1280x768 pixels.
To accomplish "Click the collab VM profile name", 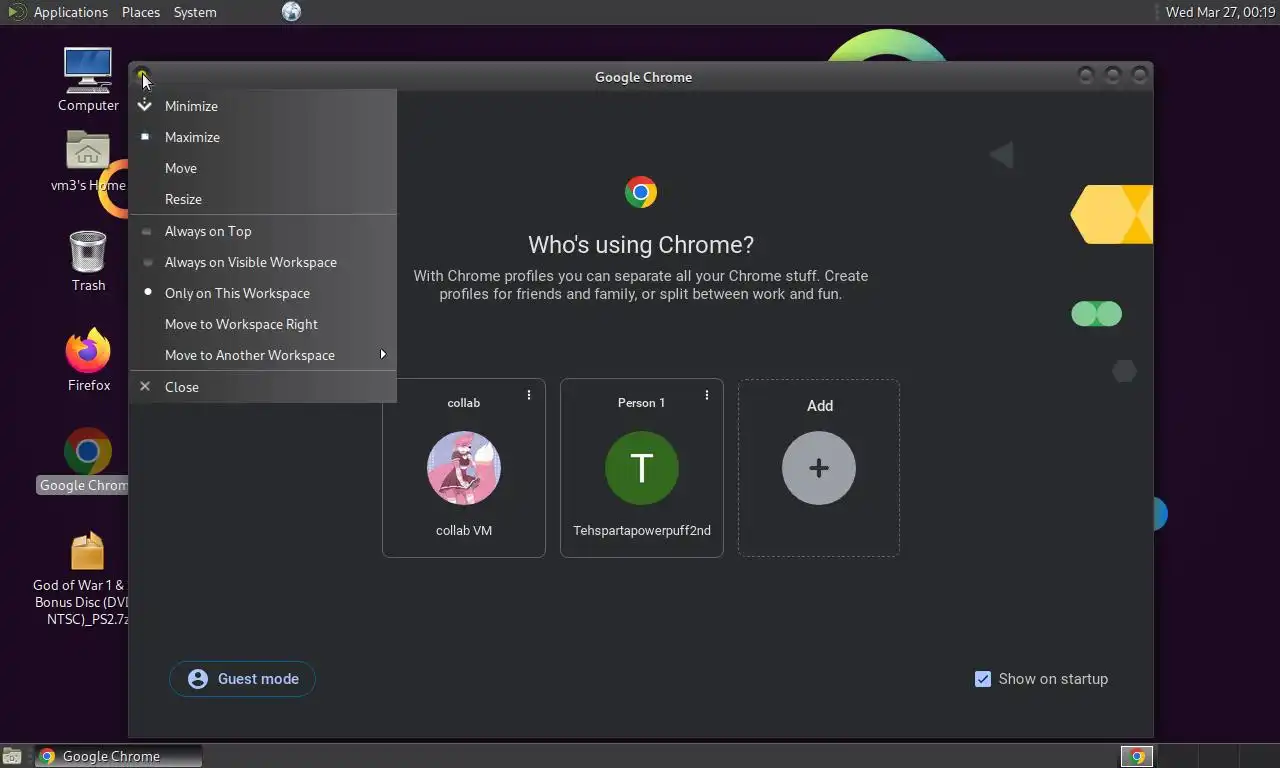I will coord(464,531).
